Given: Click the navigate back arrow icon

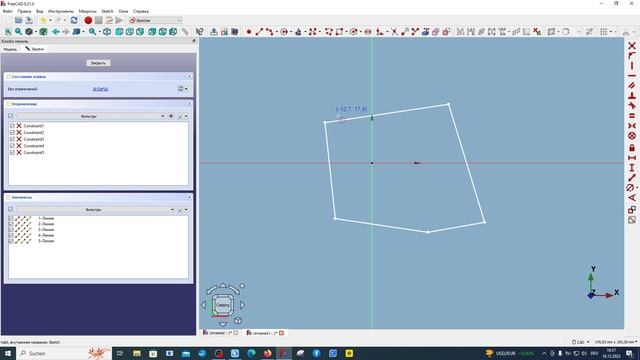Looking at the screenshot, I should pyautogui.click(x=56, y=32).
